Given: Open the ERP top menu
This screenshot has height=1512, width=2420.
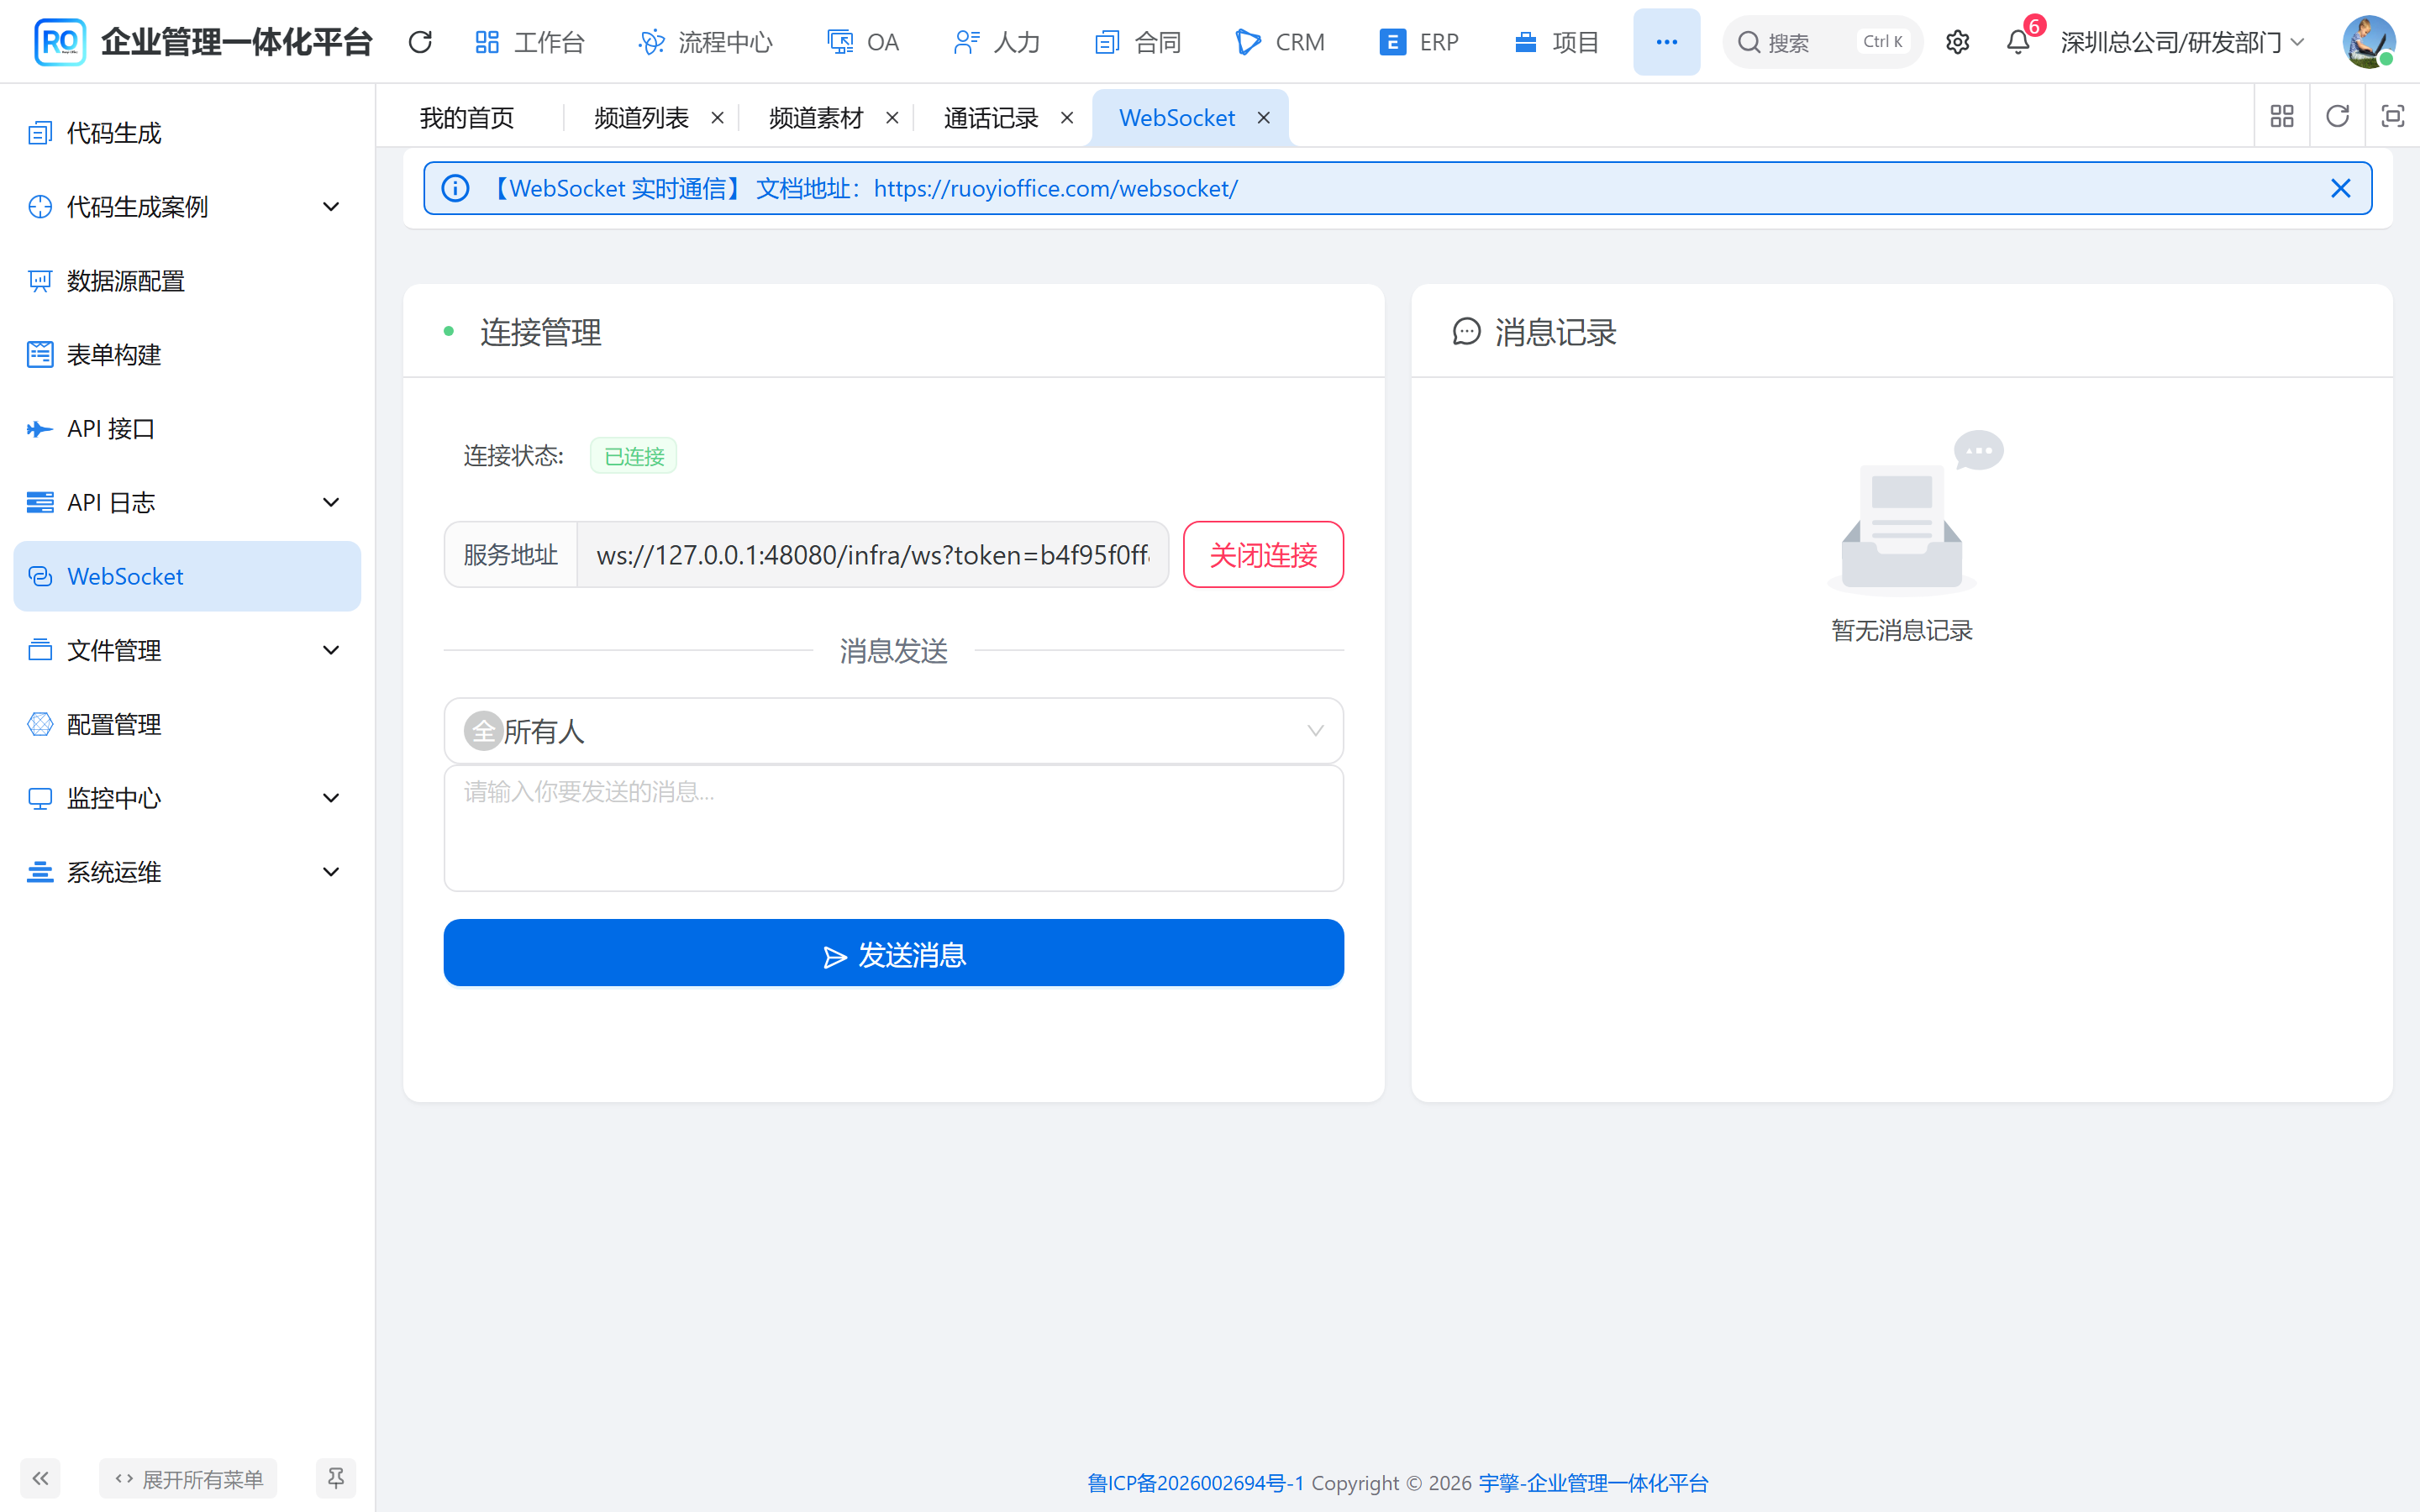Looking at the screenshot, I should pos(1418,42).
